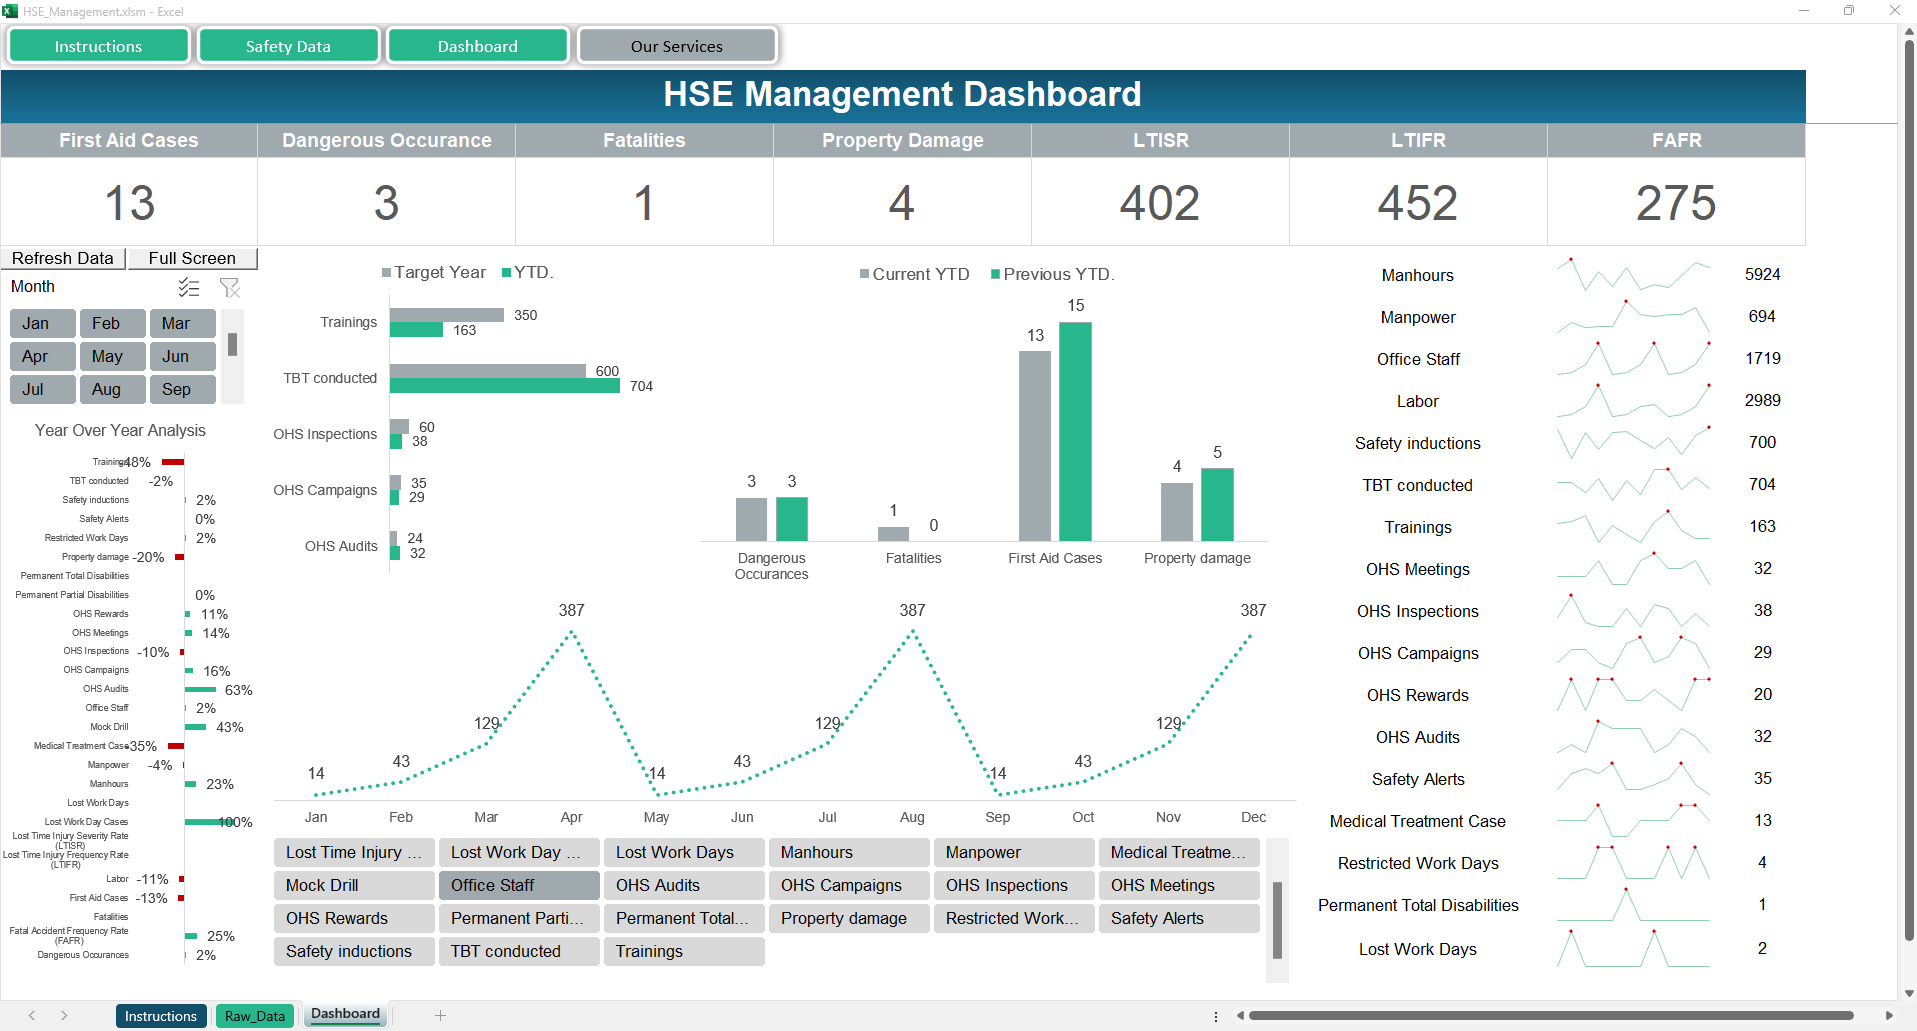Open the Instructions sheet tab at the bottom

(161, 1016)
